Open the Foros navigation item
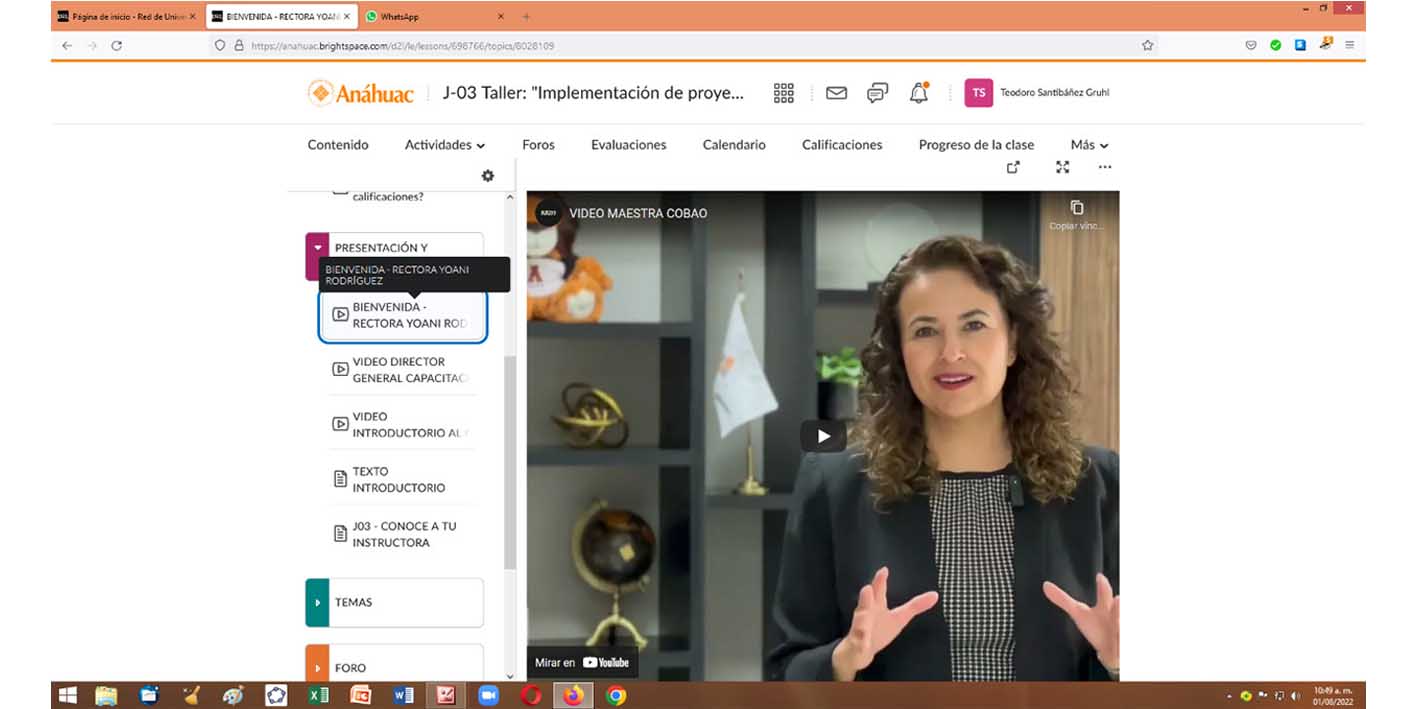 pos(538,145)
